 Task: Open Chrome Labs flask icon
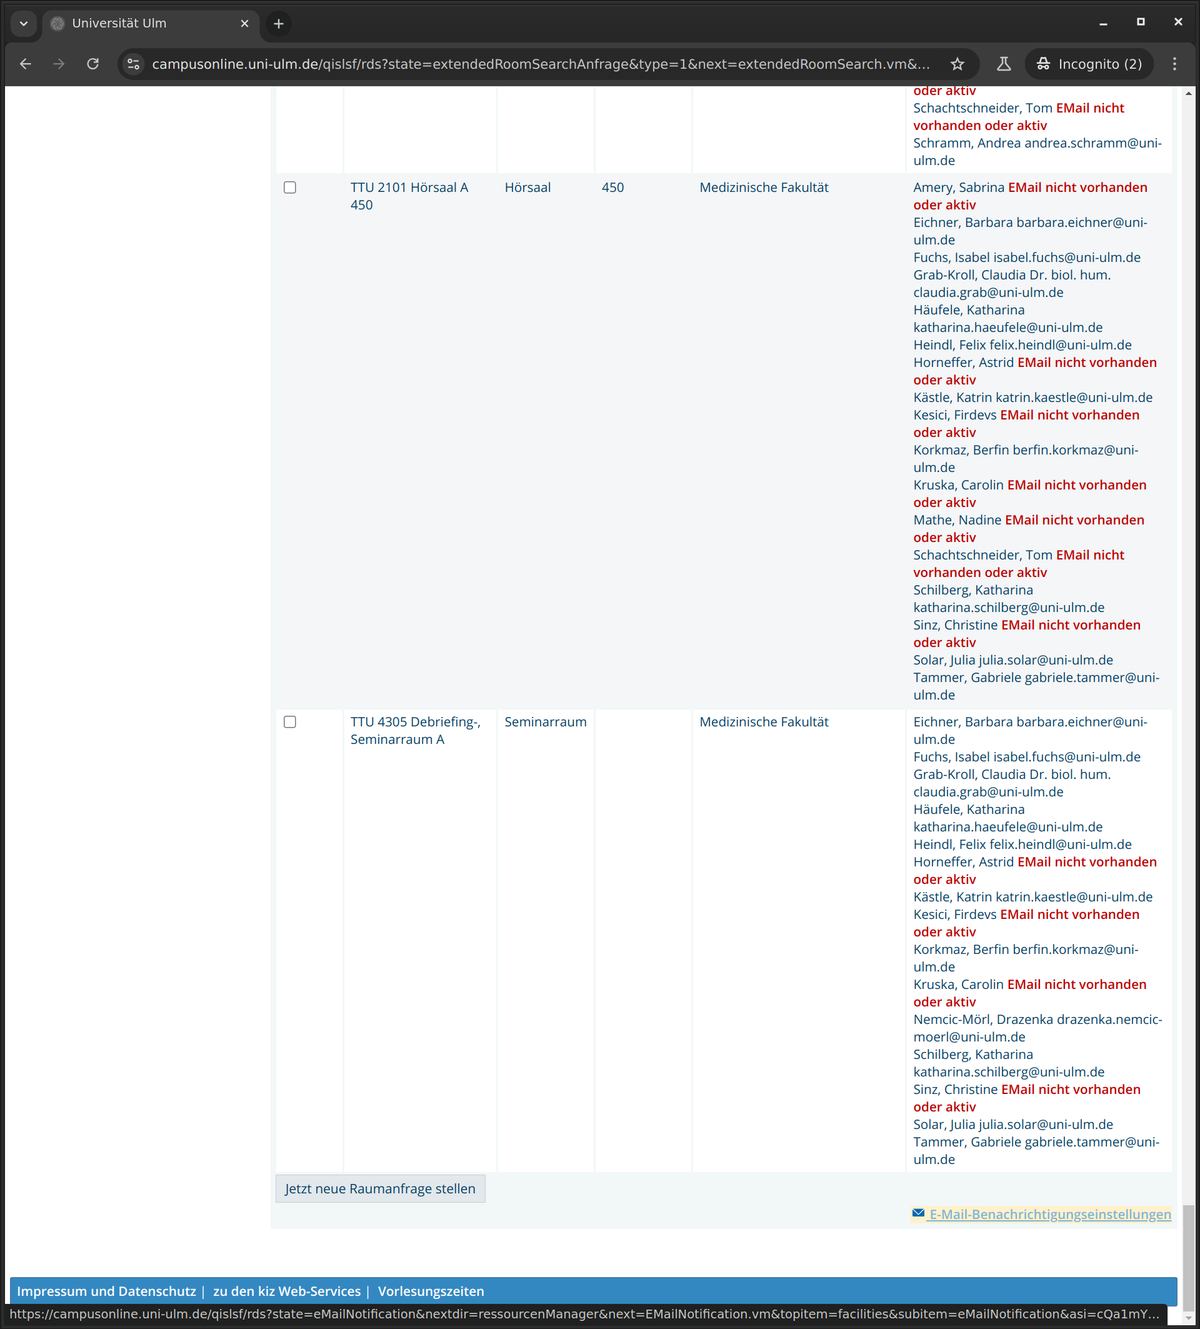pos(1004,64)
